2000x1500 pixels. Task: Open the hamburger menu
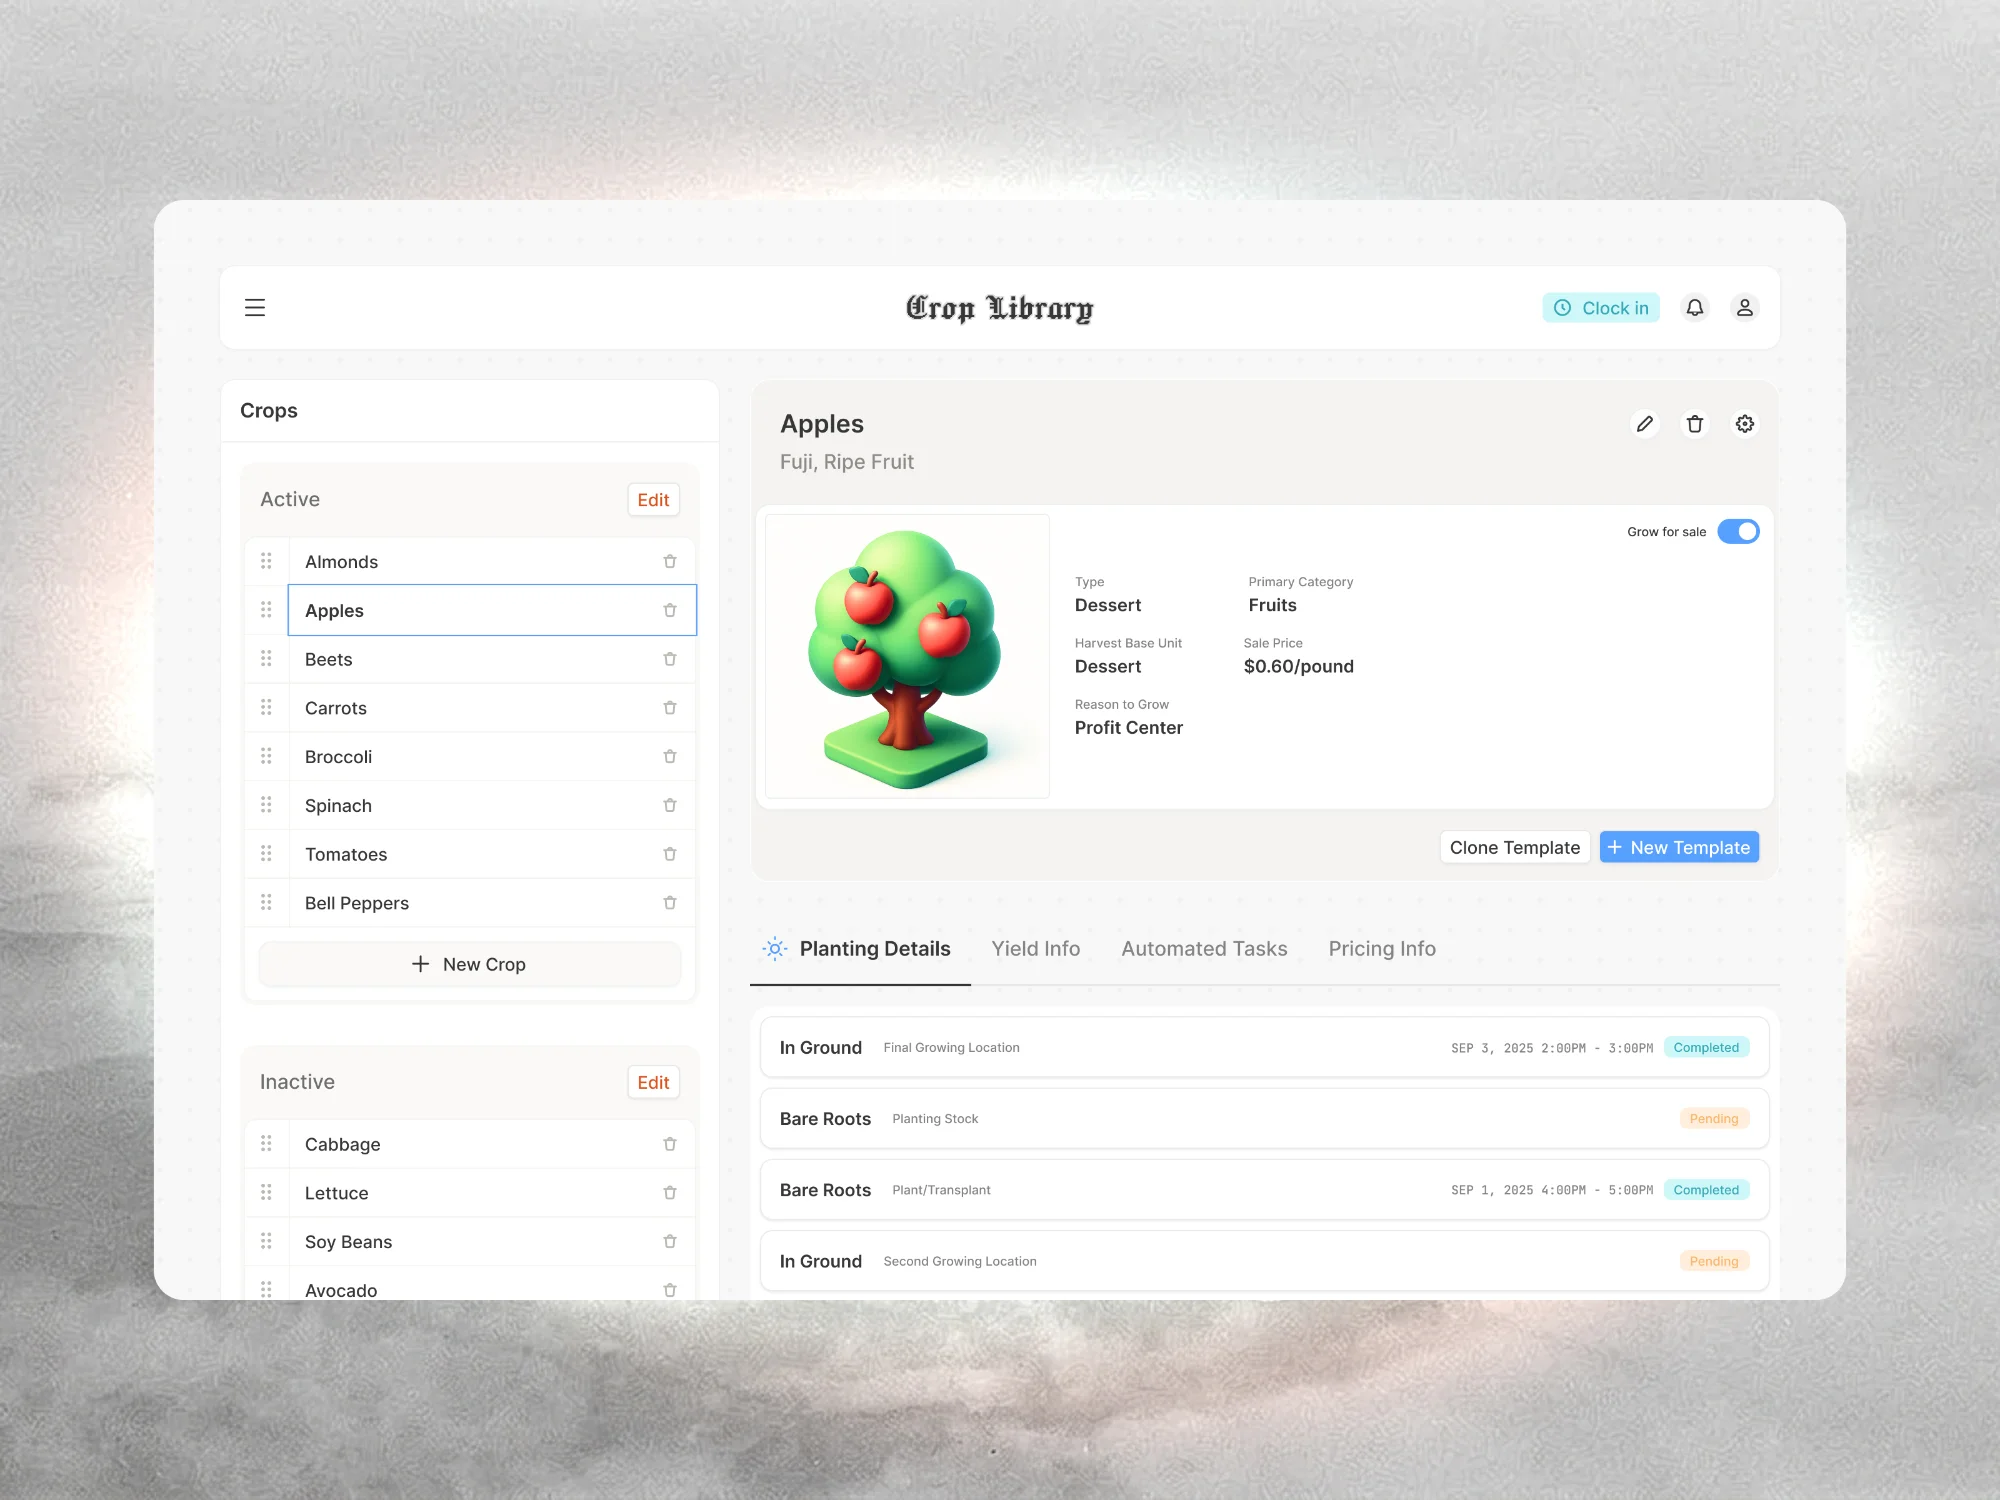click(255, 308)
